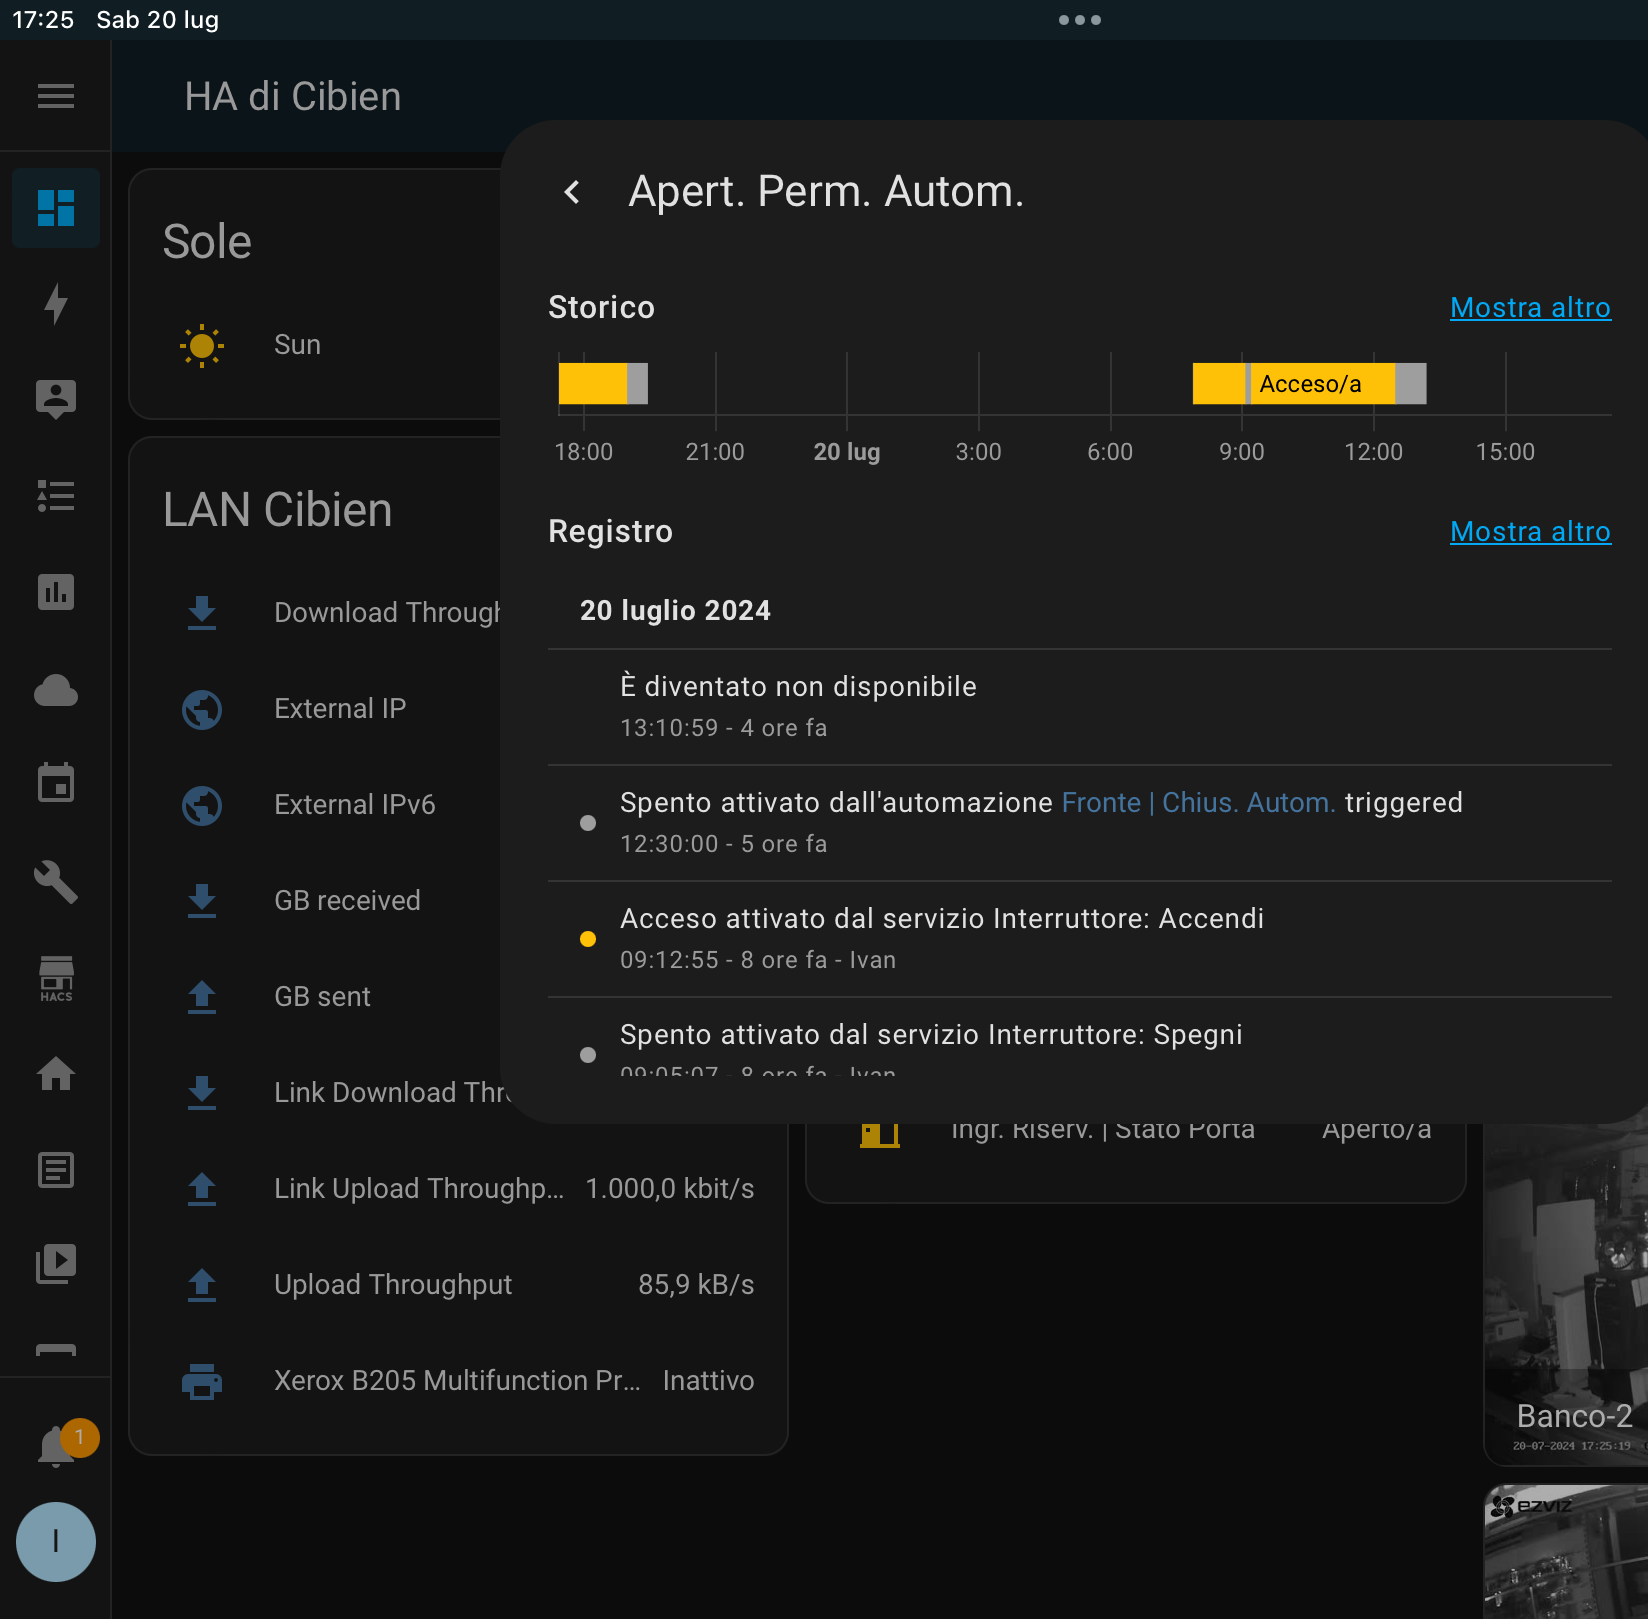The height and width of the screenshot is (1619, 1648).
Task: Open the Energy lightning bolt icon
Action: tap(56, 304)
